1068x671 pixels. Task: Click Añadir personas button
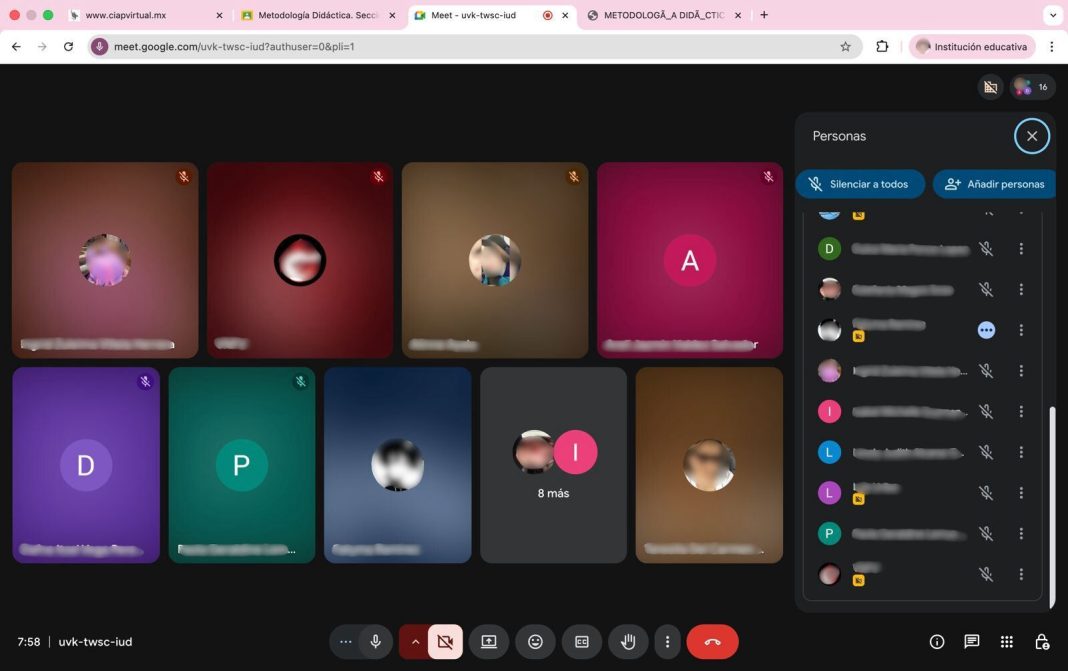(x=995, y=184)
